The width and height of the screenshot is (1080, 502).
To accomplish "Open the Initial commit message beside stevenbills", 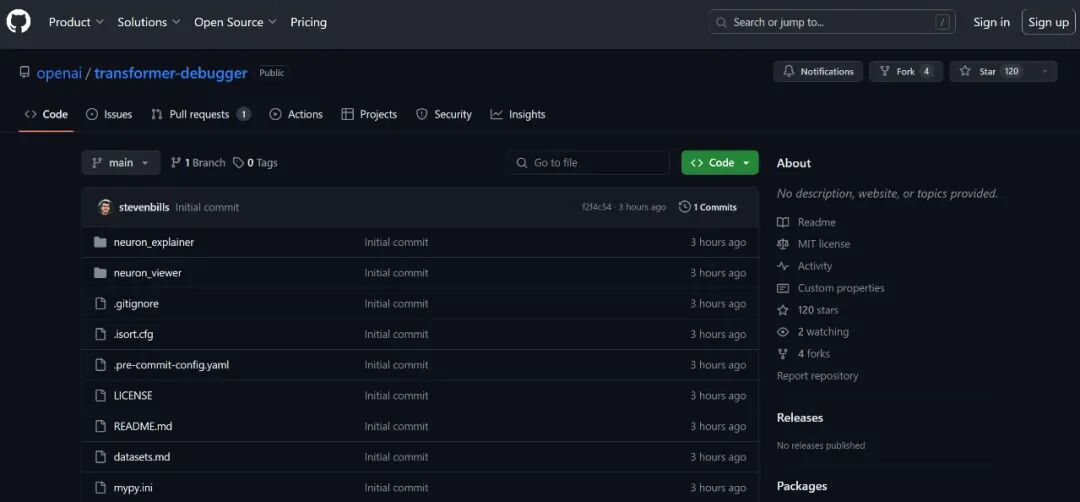I will (x=207, y=207).
